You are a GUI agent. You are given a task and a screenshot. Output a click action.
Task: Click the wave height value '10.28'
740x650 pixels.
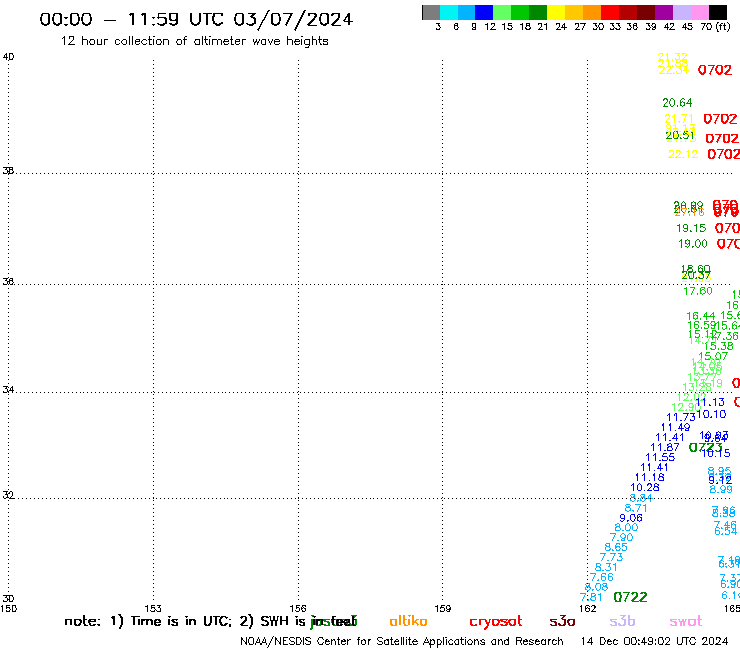pyautogui.click(x=645, y=487)
